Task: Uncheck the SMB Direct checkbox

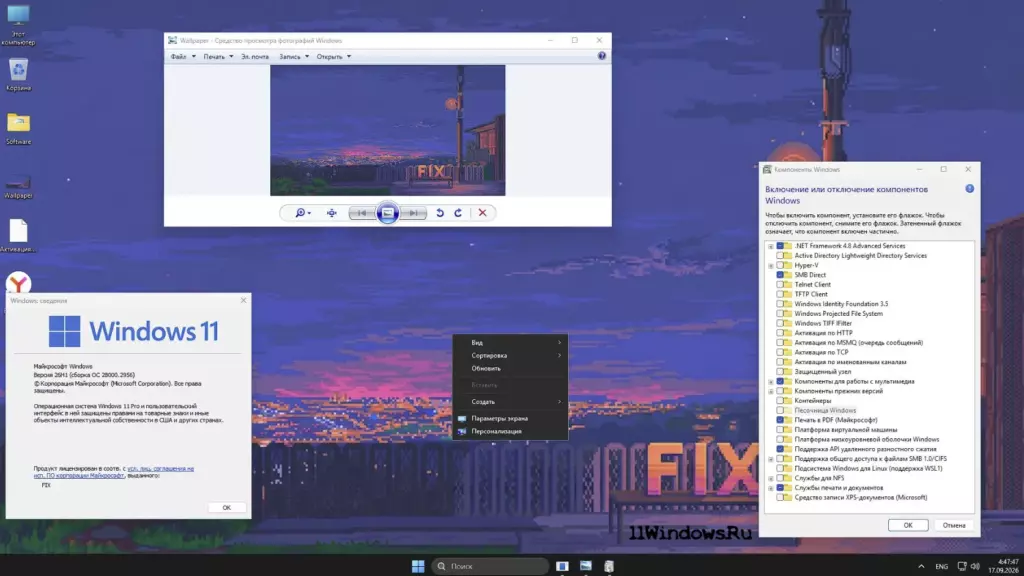Action: tap(780, 275)
